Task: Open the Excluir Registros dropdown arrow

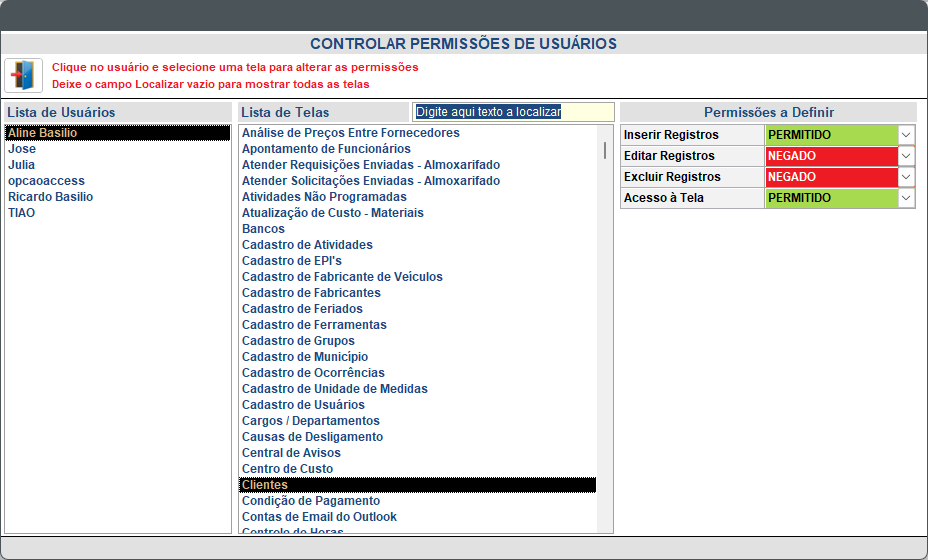Action: pos(906,177)
